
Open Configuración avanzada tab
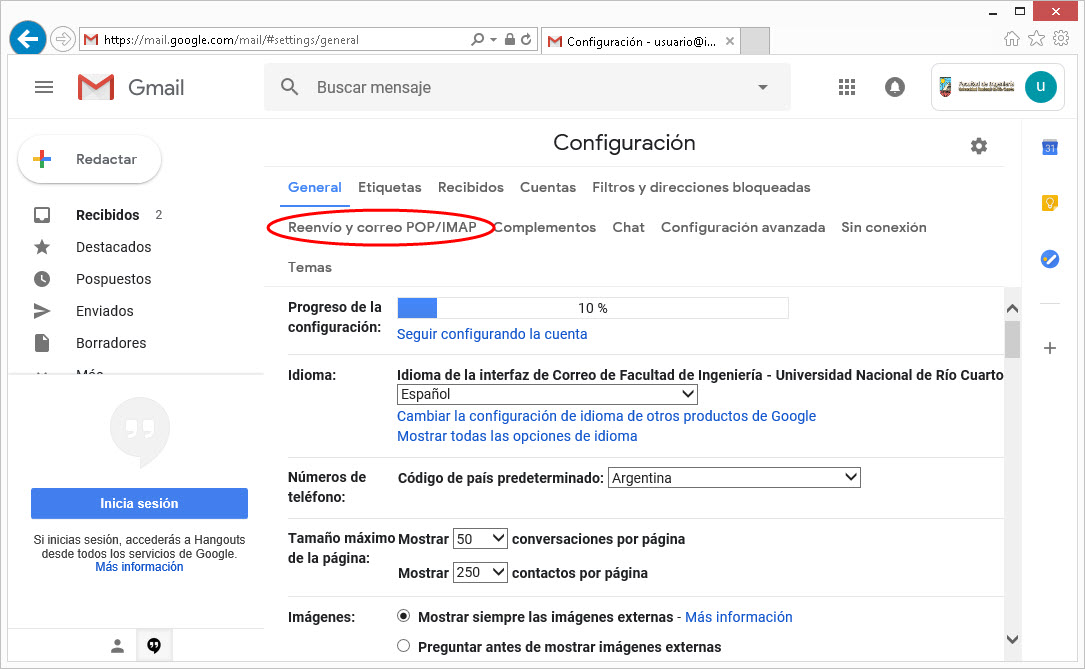[743, 228]
